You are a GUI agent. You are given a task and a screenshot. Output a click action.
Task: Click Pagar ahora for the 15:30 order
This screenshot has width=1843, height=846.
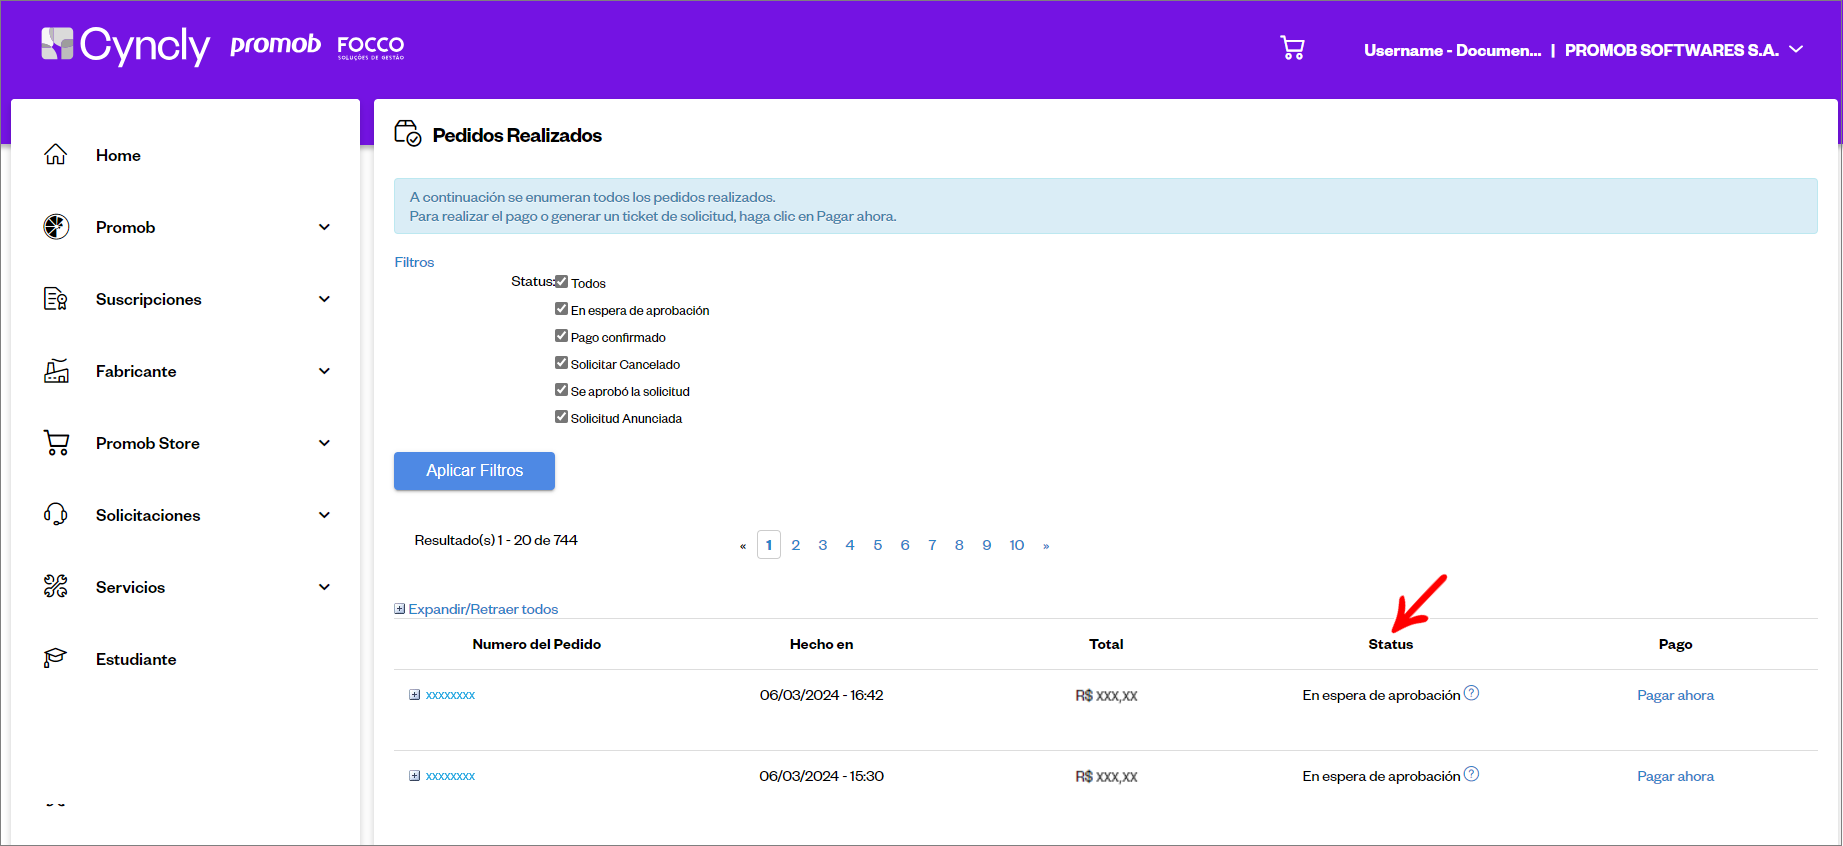pyautogui.click(x=1675, y=776)
